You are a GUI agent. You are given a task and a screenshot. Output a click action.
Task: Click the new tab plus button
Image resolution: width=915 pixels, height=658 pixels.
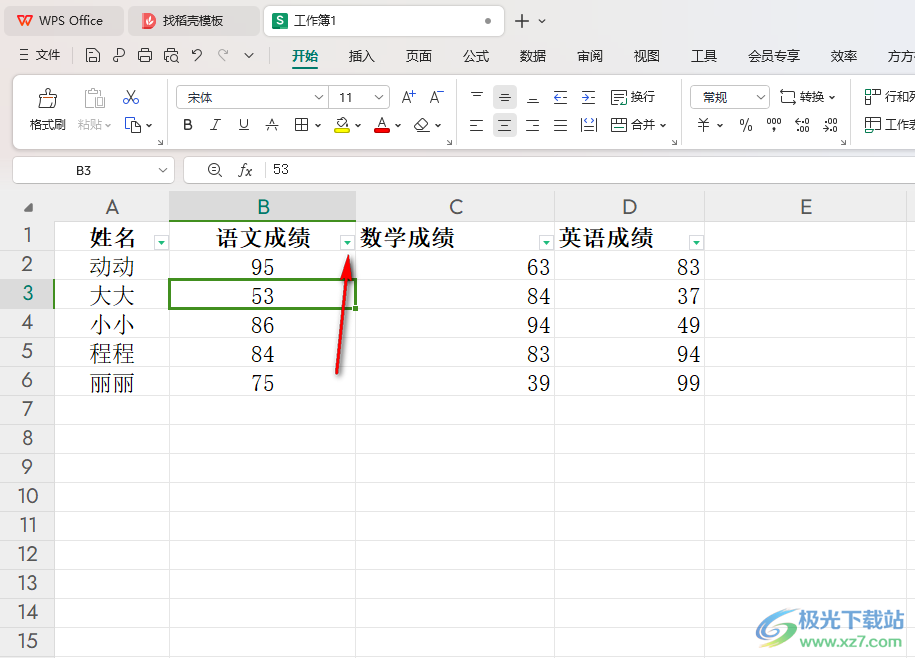click(522, 21)
